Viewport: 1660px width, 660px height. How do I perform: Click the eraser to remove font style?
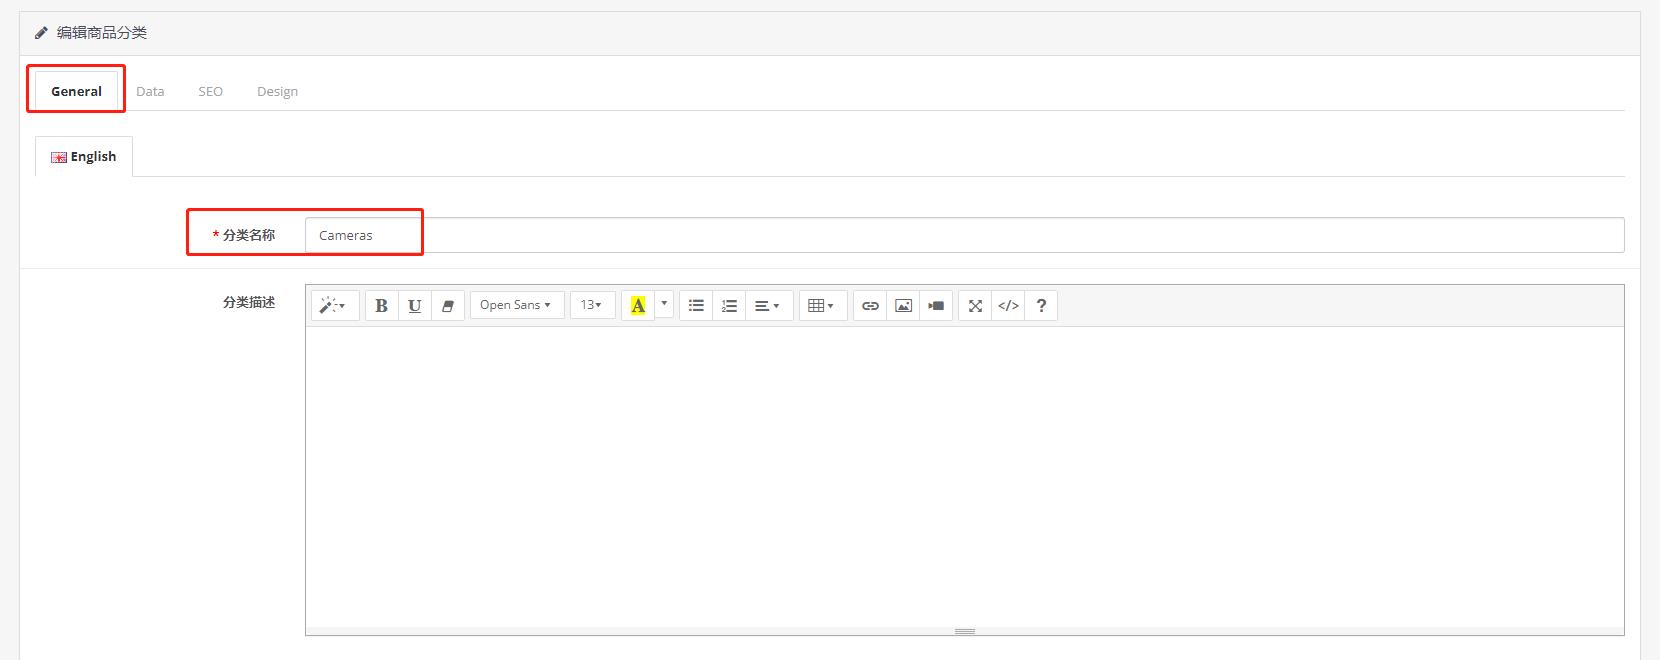tap(447, 306)
